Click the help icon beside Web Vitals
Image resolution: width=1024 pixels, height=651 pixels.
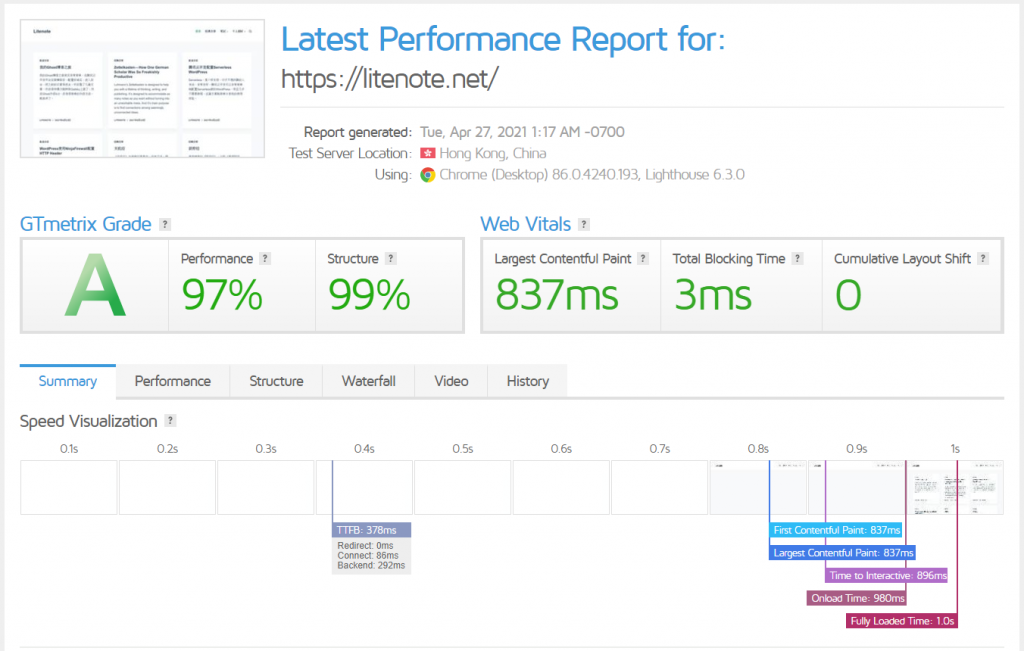coord(584,225)
